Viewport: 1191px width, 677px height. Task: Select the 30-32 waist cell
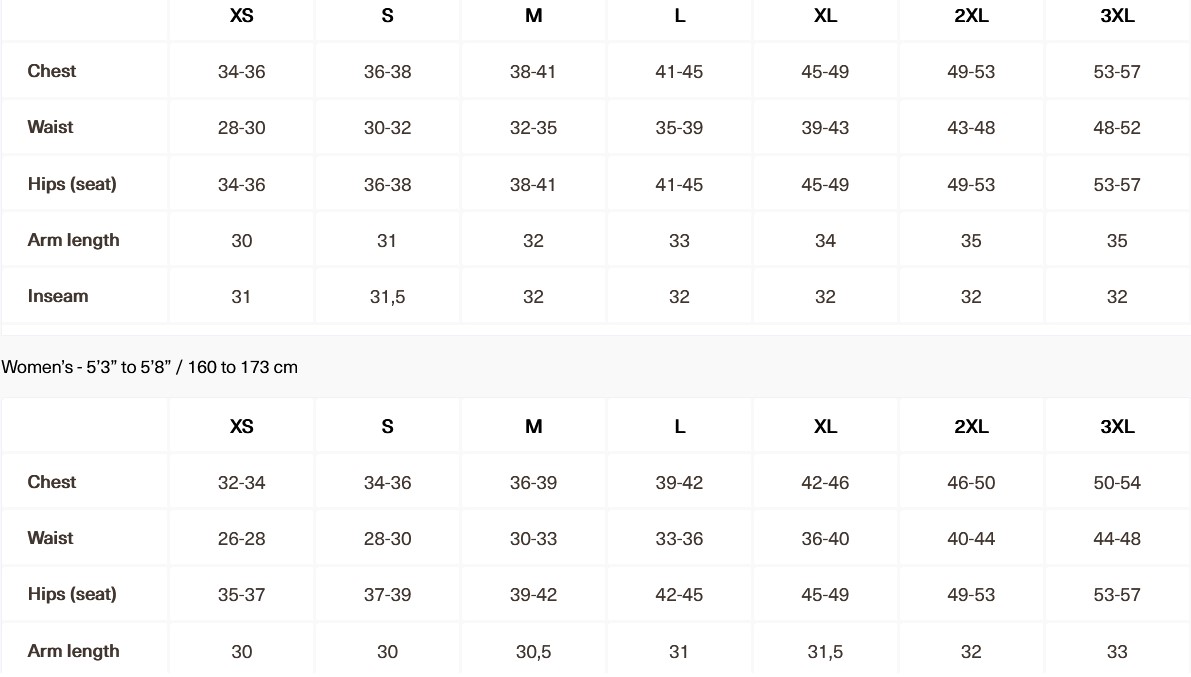[x=387, y=128]
